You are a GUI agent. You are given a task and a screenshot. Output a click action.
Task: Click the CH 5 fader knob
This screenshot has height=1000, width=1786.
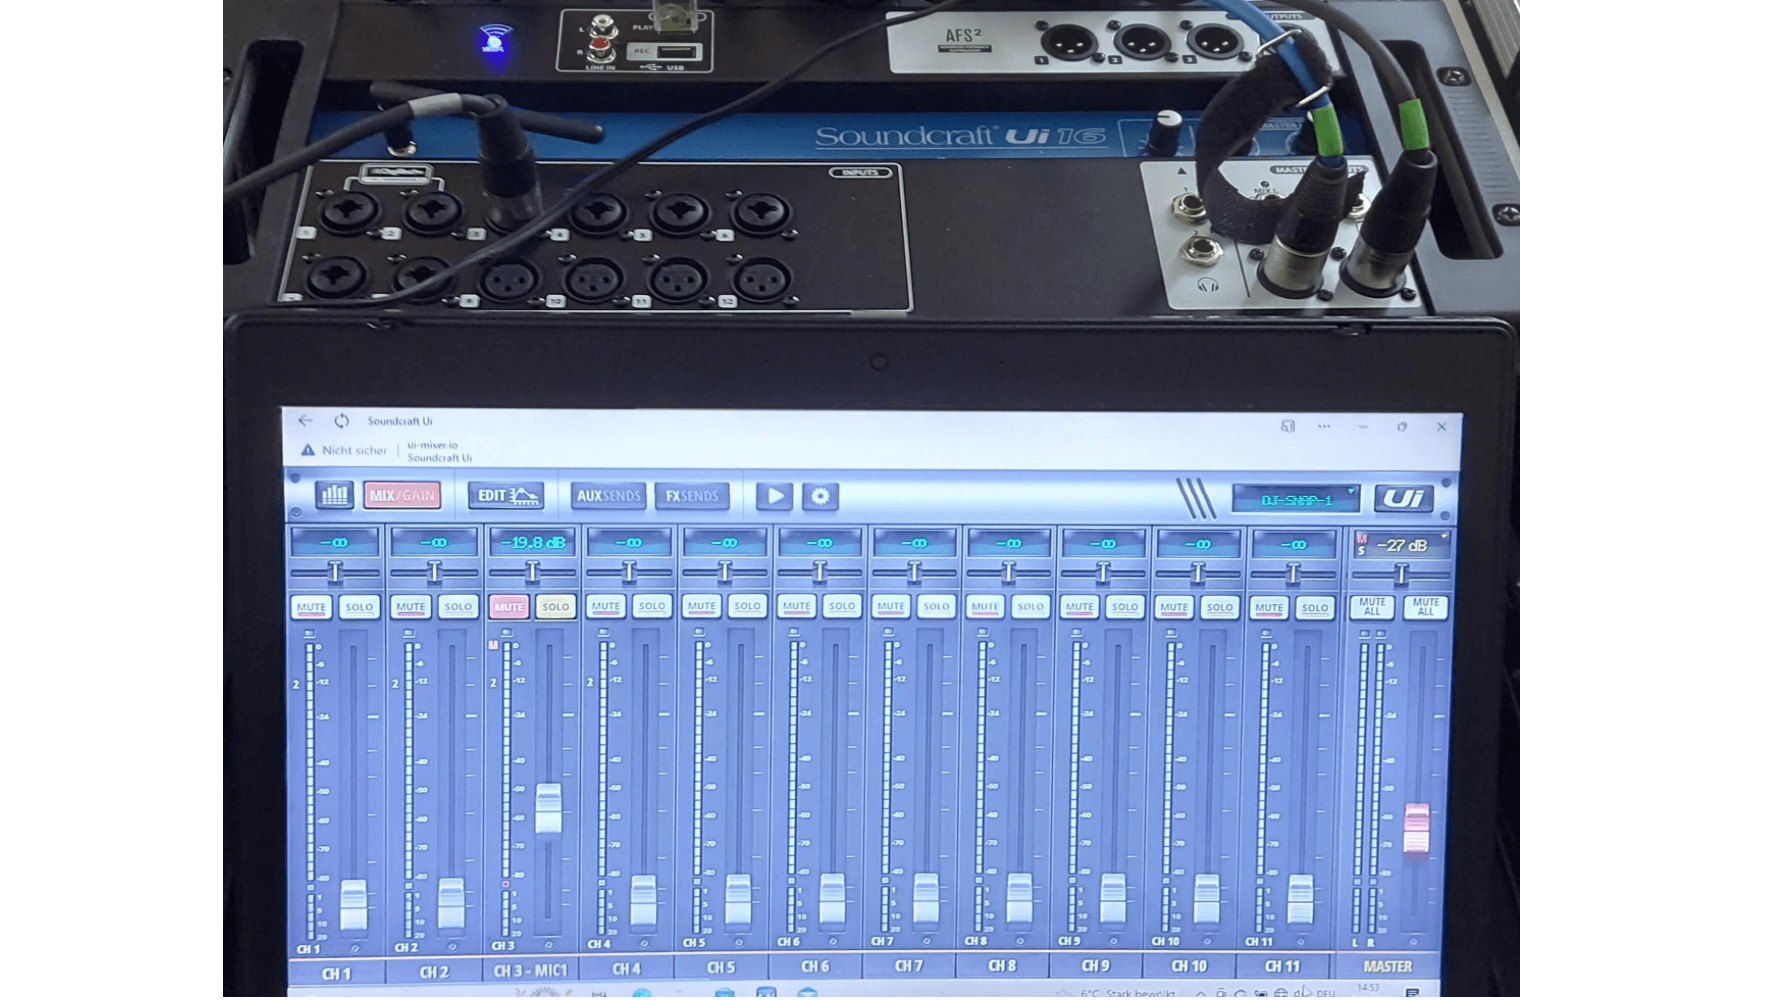tap(738, 899)
